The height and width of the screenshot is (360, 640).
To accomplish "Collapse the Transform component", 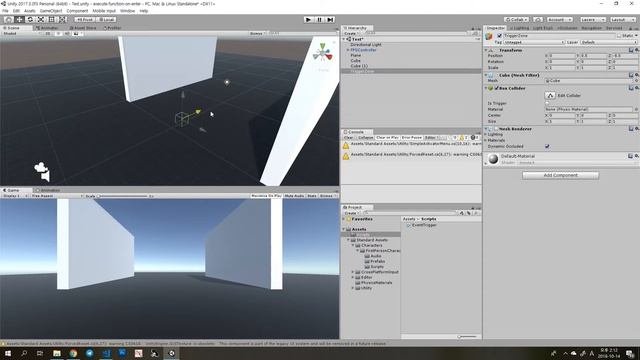I will (x=486, y=50).
